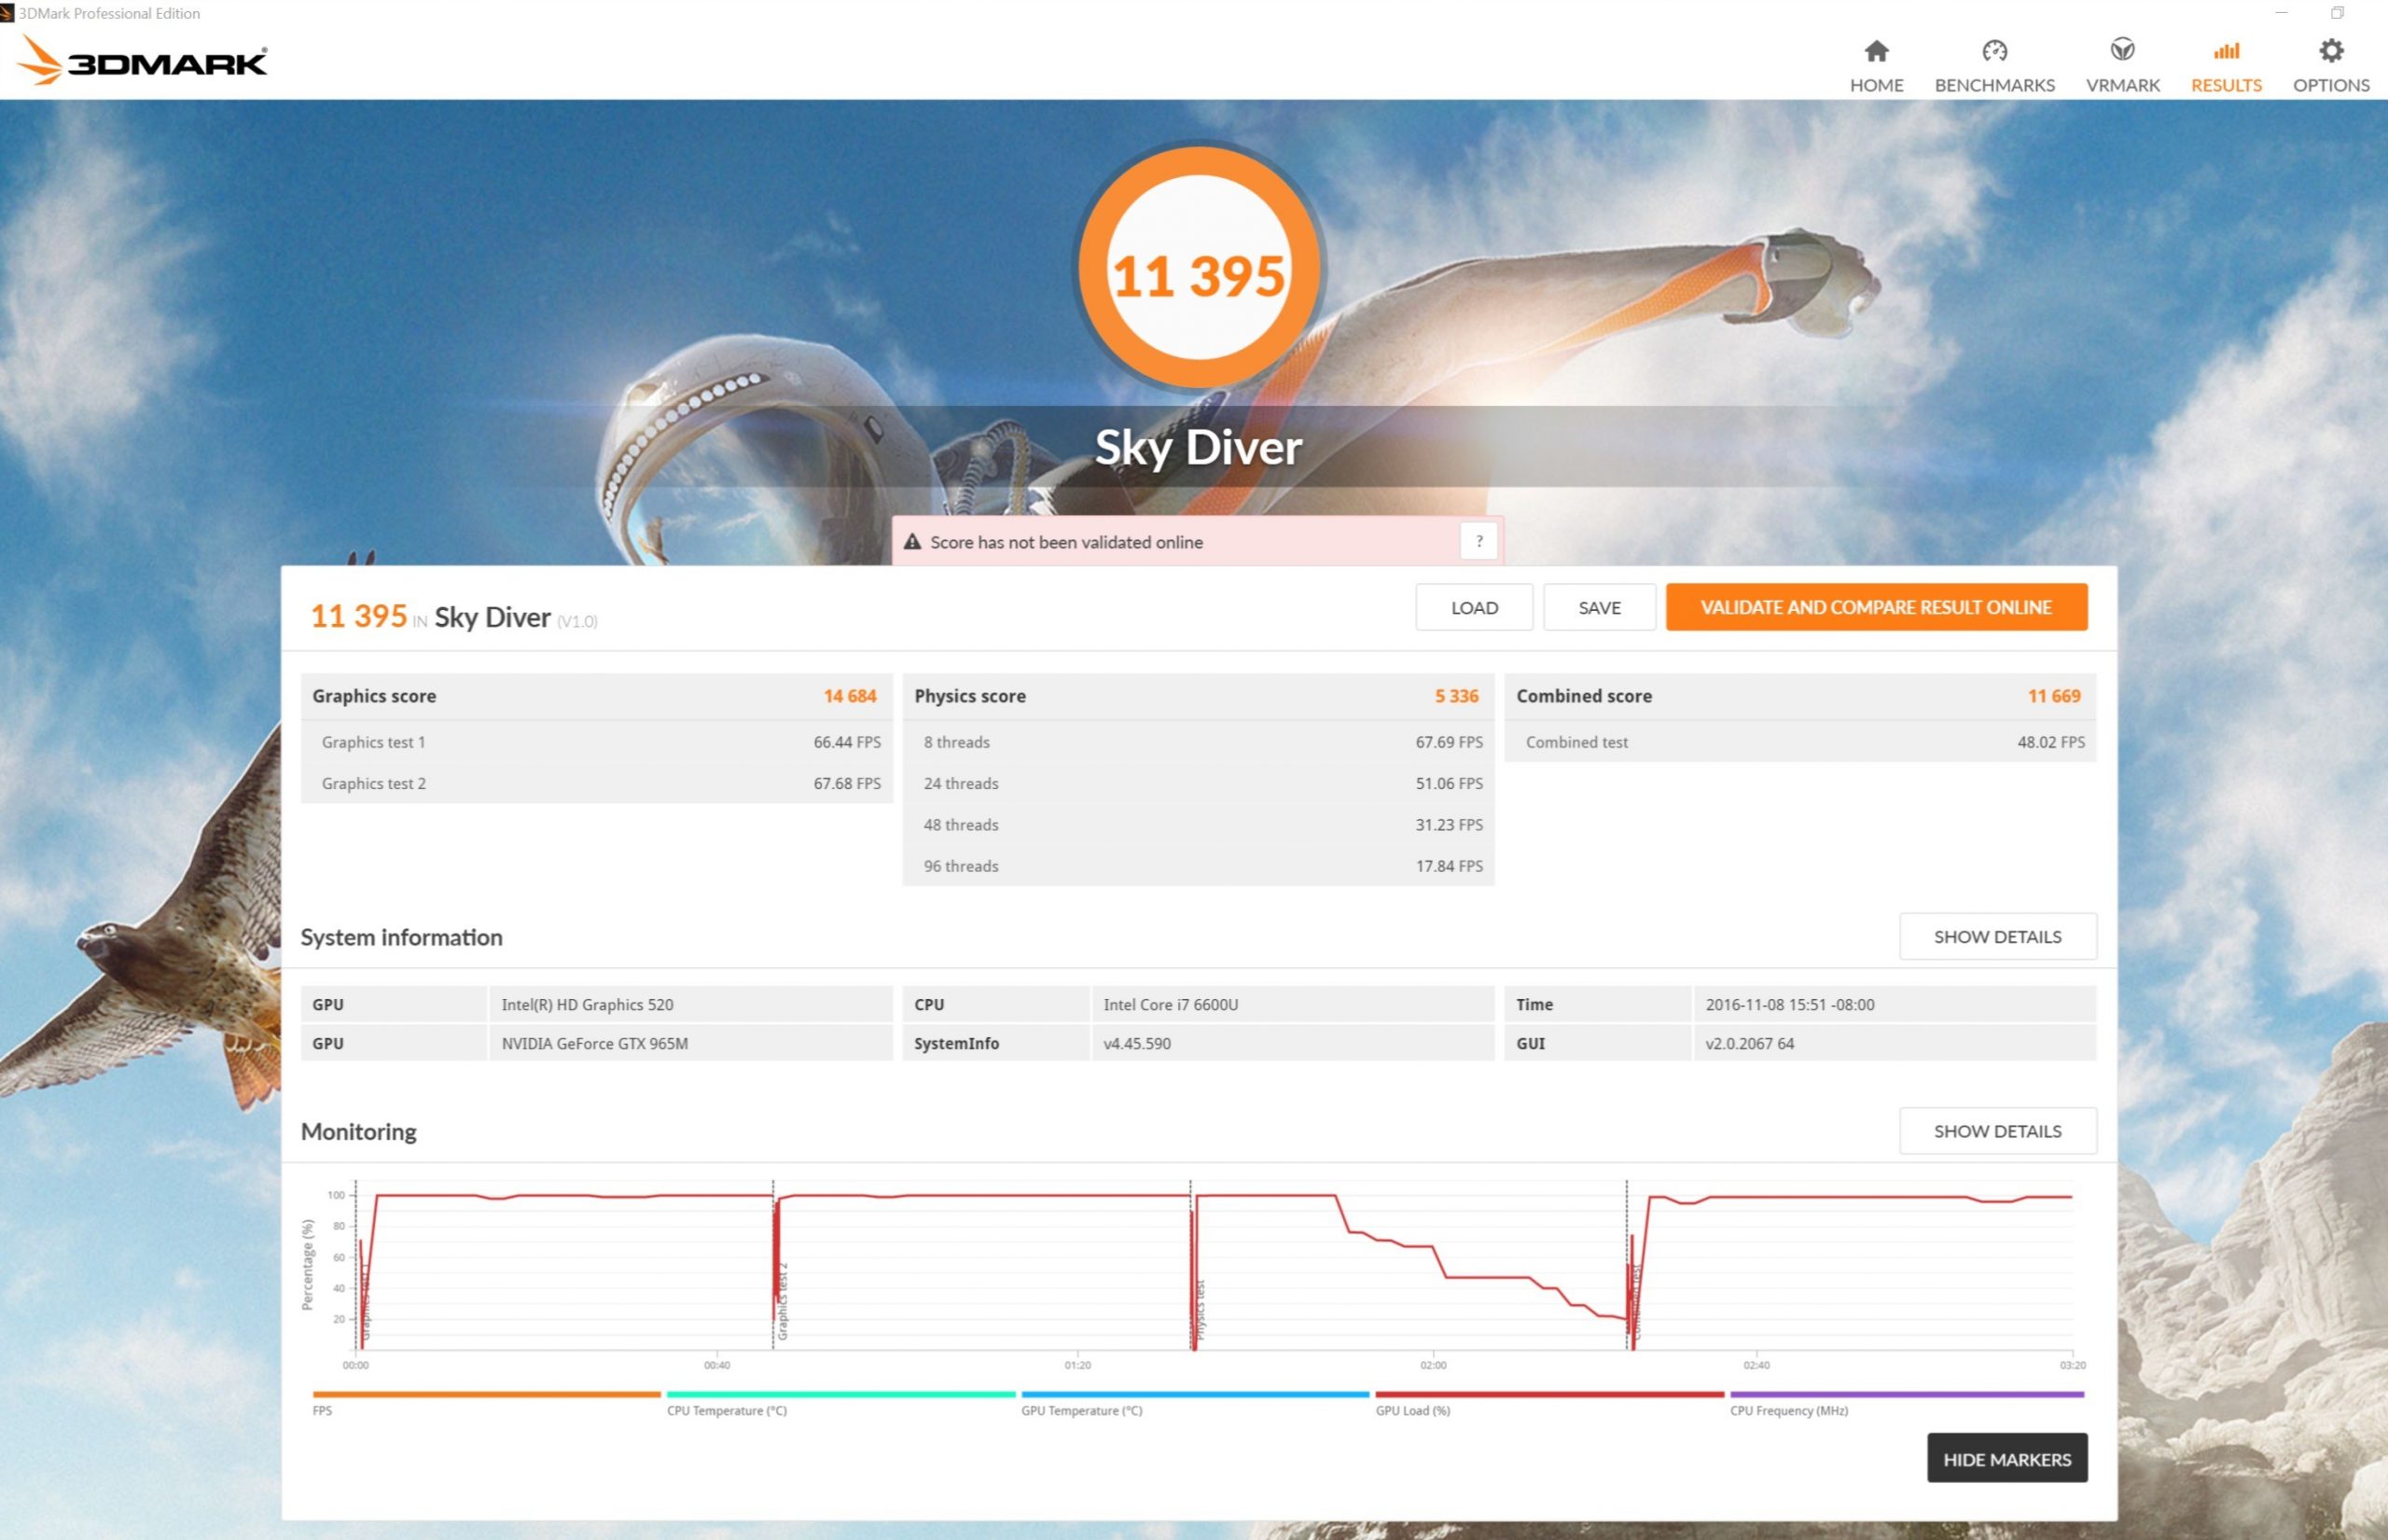Expand Monitoring section with Show Details
Image resolution: width=2388 pixels, height=1540 pixels.
click(1997, 1131)
